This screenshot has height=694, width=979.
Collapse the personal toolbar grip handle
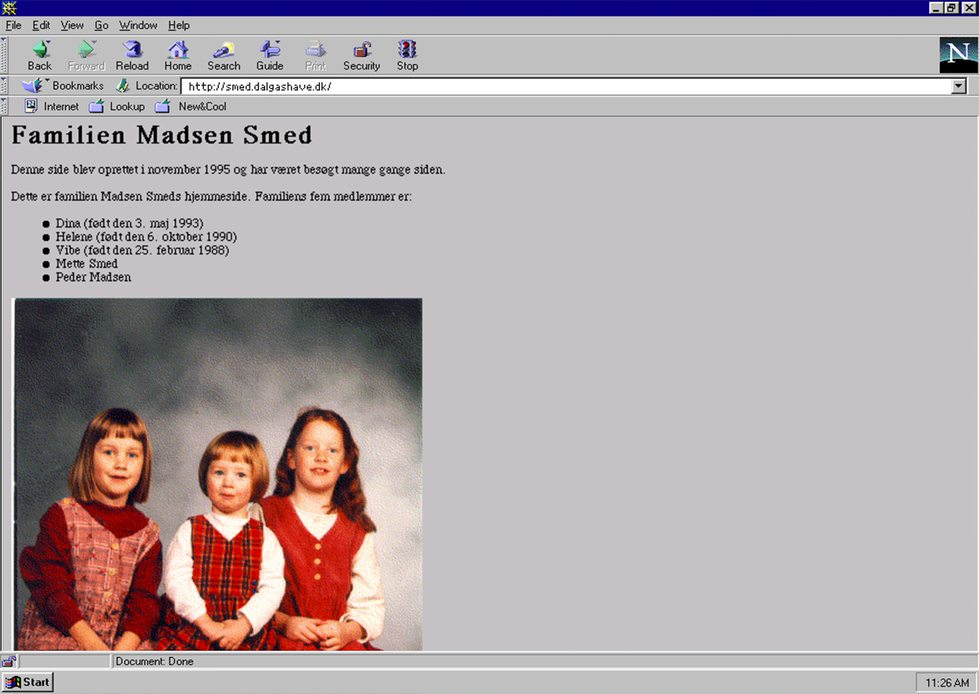(4, 106)
